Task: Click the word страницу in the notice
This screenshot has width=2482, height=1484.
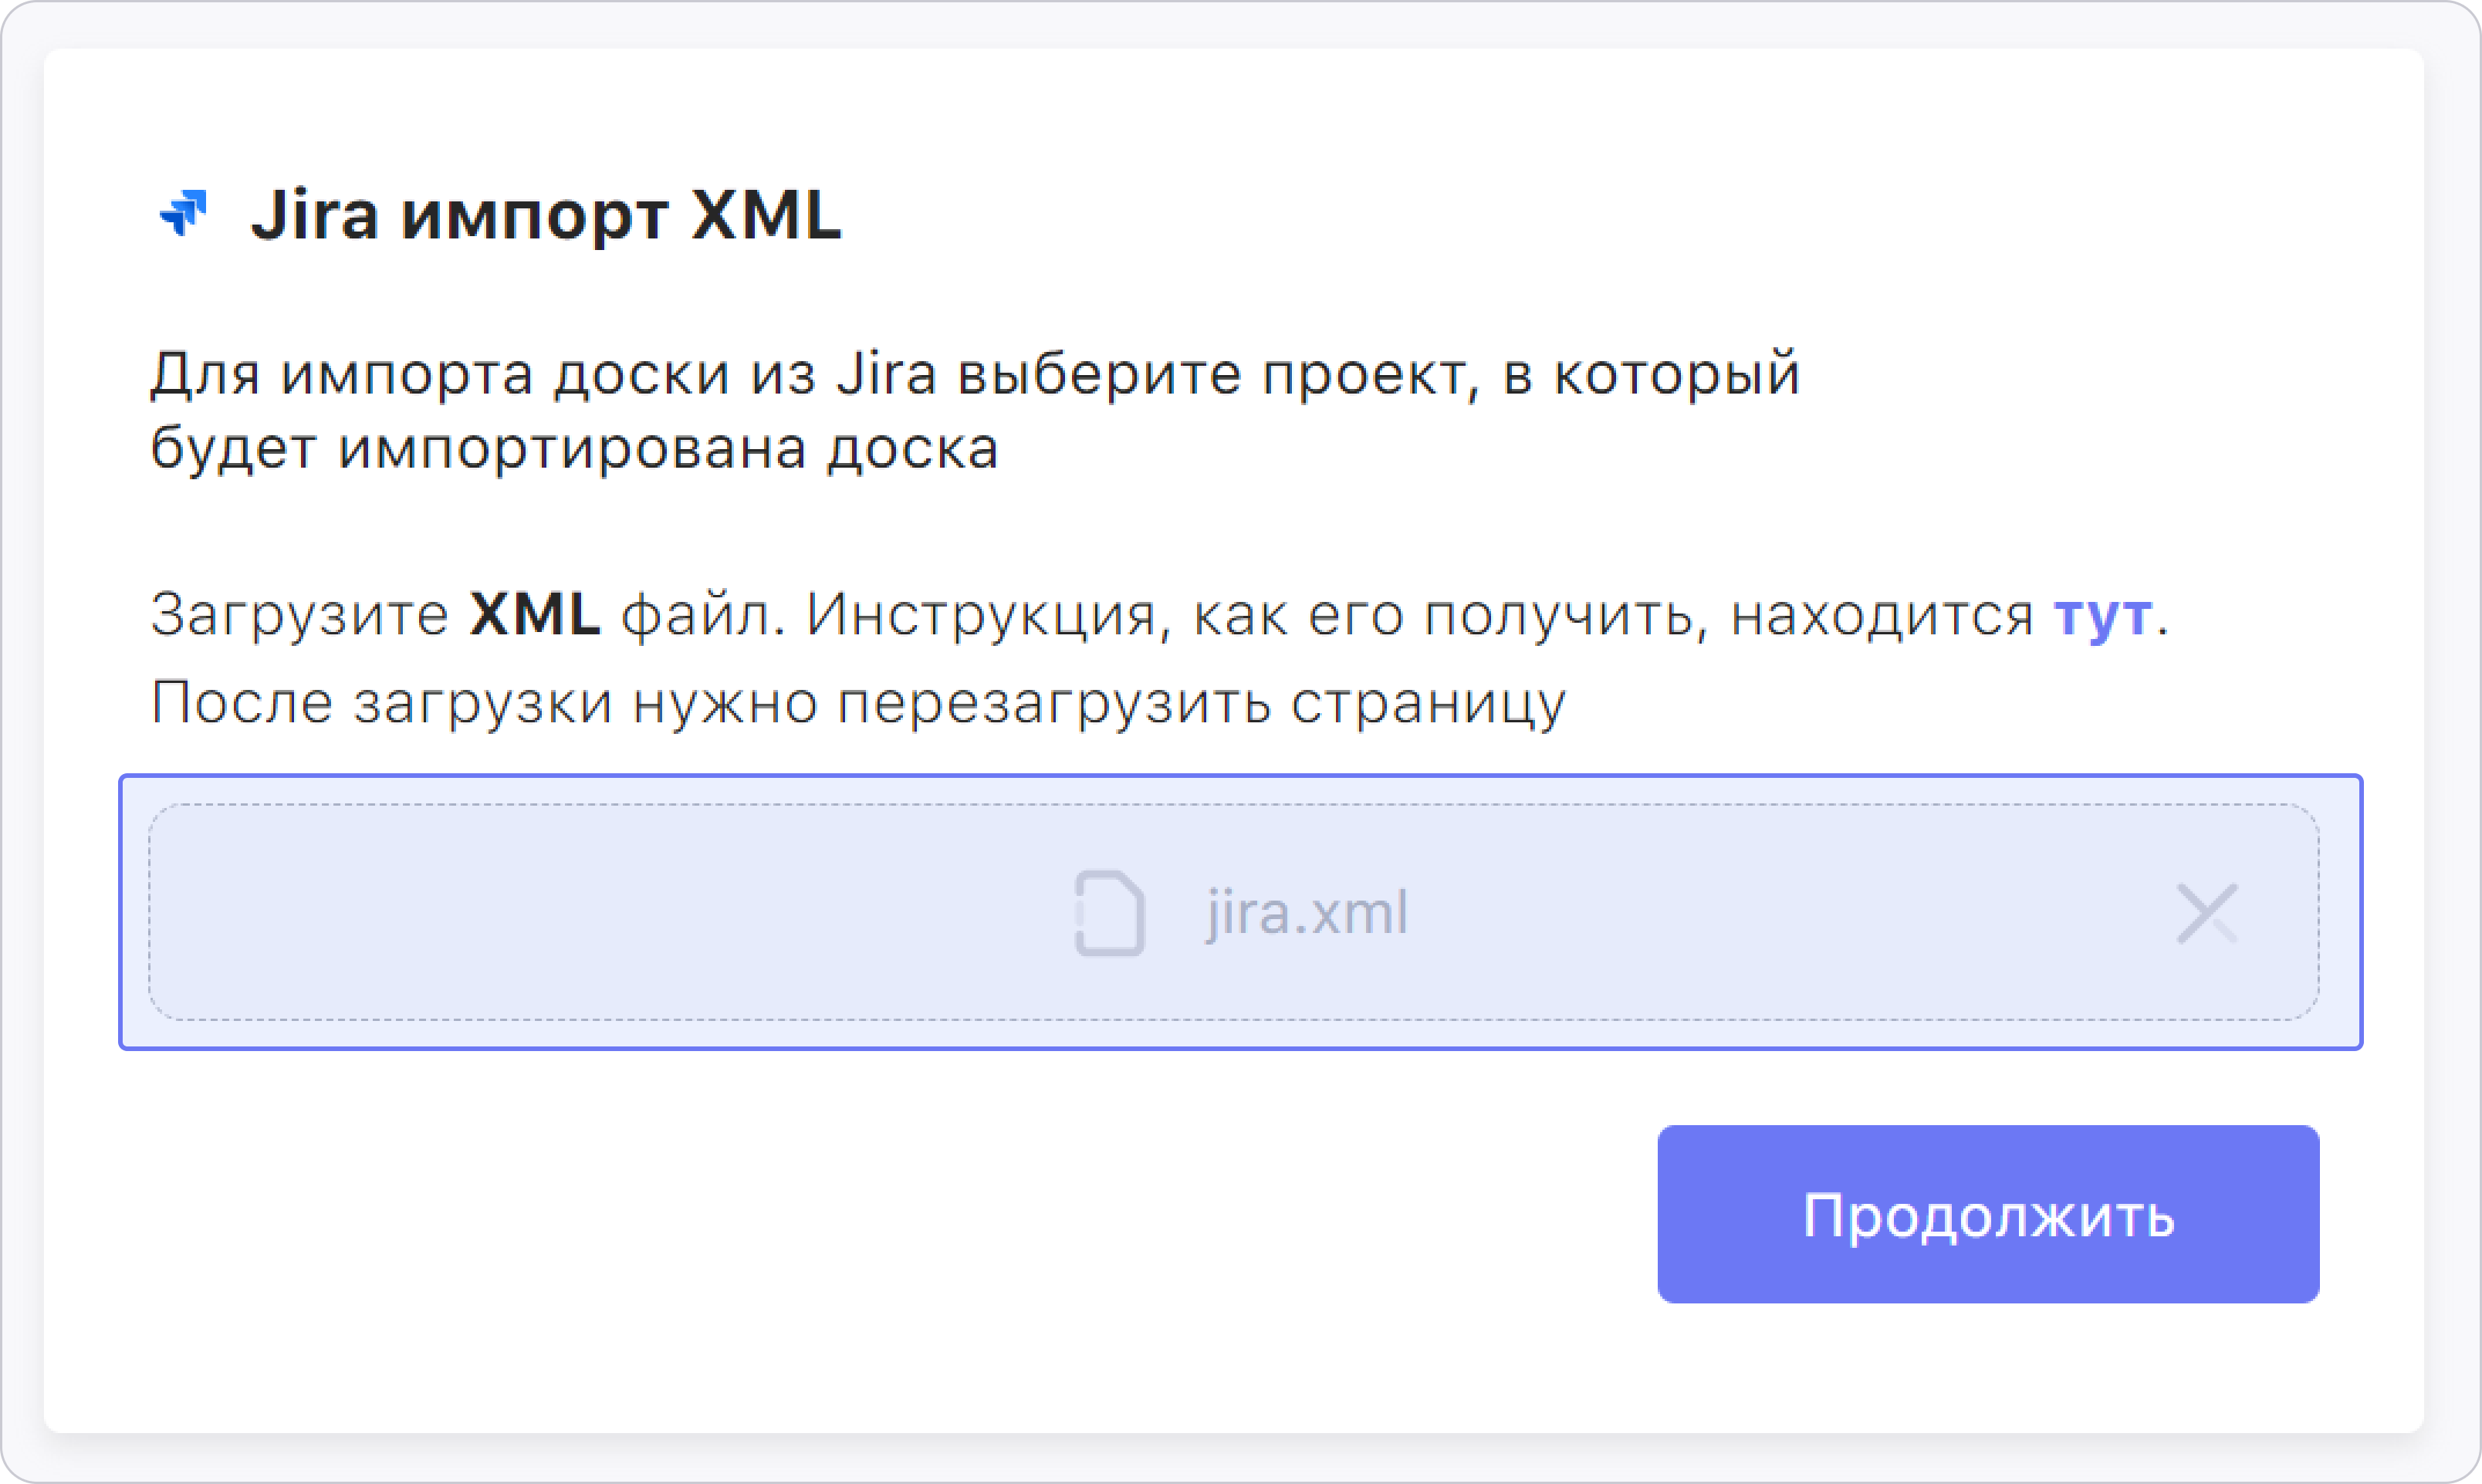Action: coord(1428,702)
